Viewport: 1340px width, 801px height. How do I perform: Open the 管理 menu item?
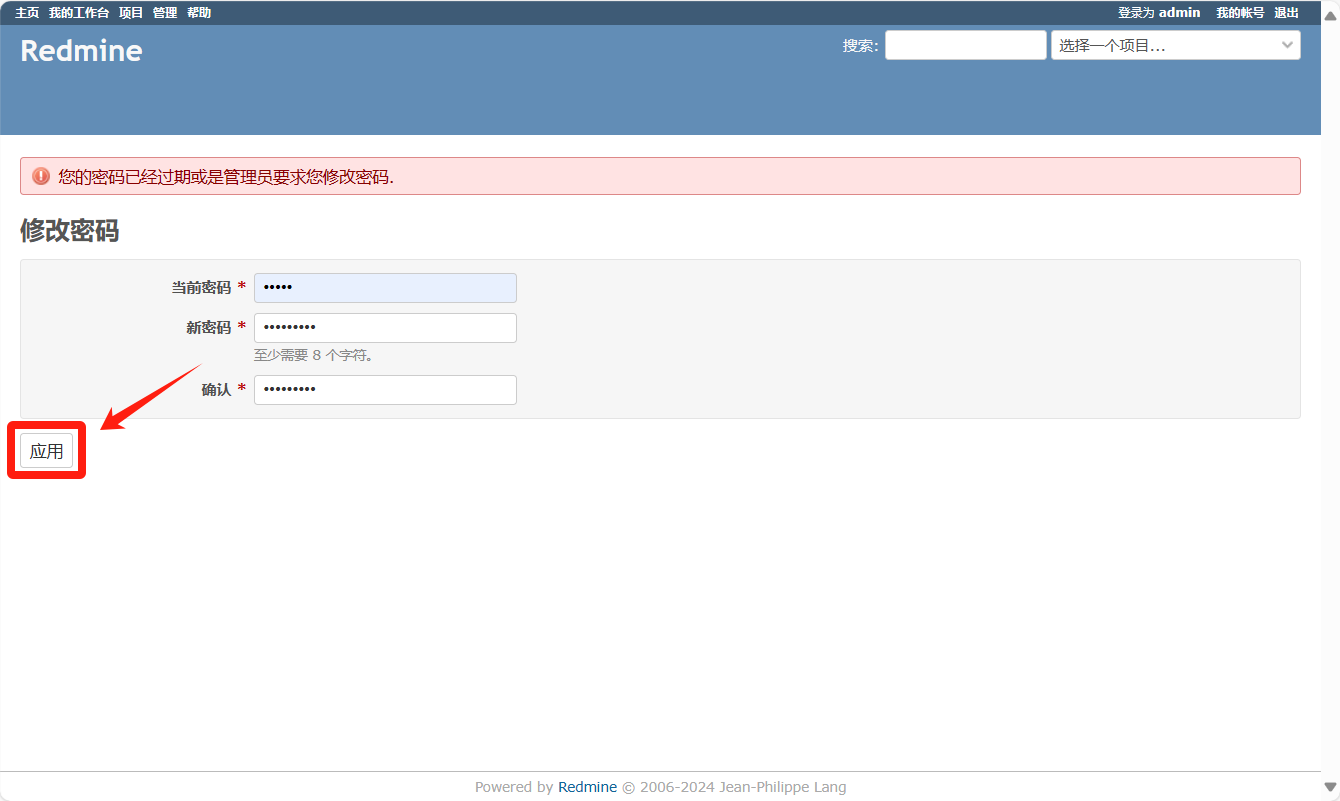click(x=165, y=13)
